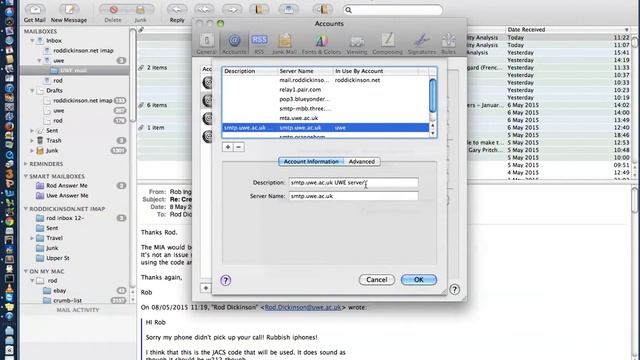Select the Junk mailbox in sidebar

52,151
